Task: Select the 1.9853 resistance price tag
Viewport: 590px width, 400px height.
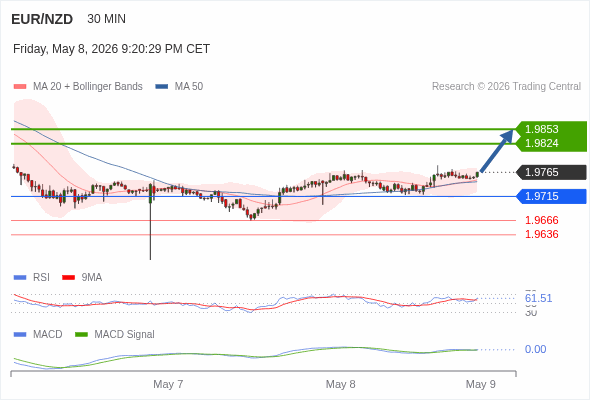Action: click(x=551, y=129)
